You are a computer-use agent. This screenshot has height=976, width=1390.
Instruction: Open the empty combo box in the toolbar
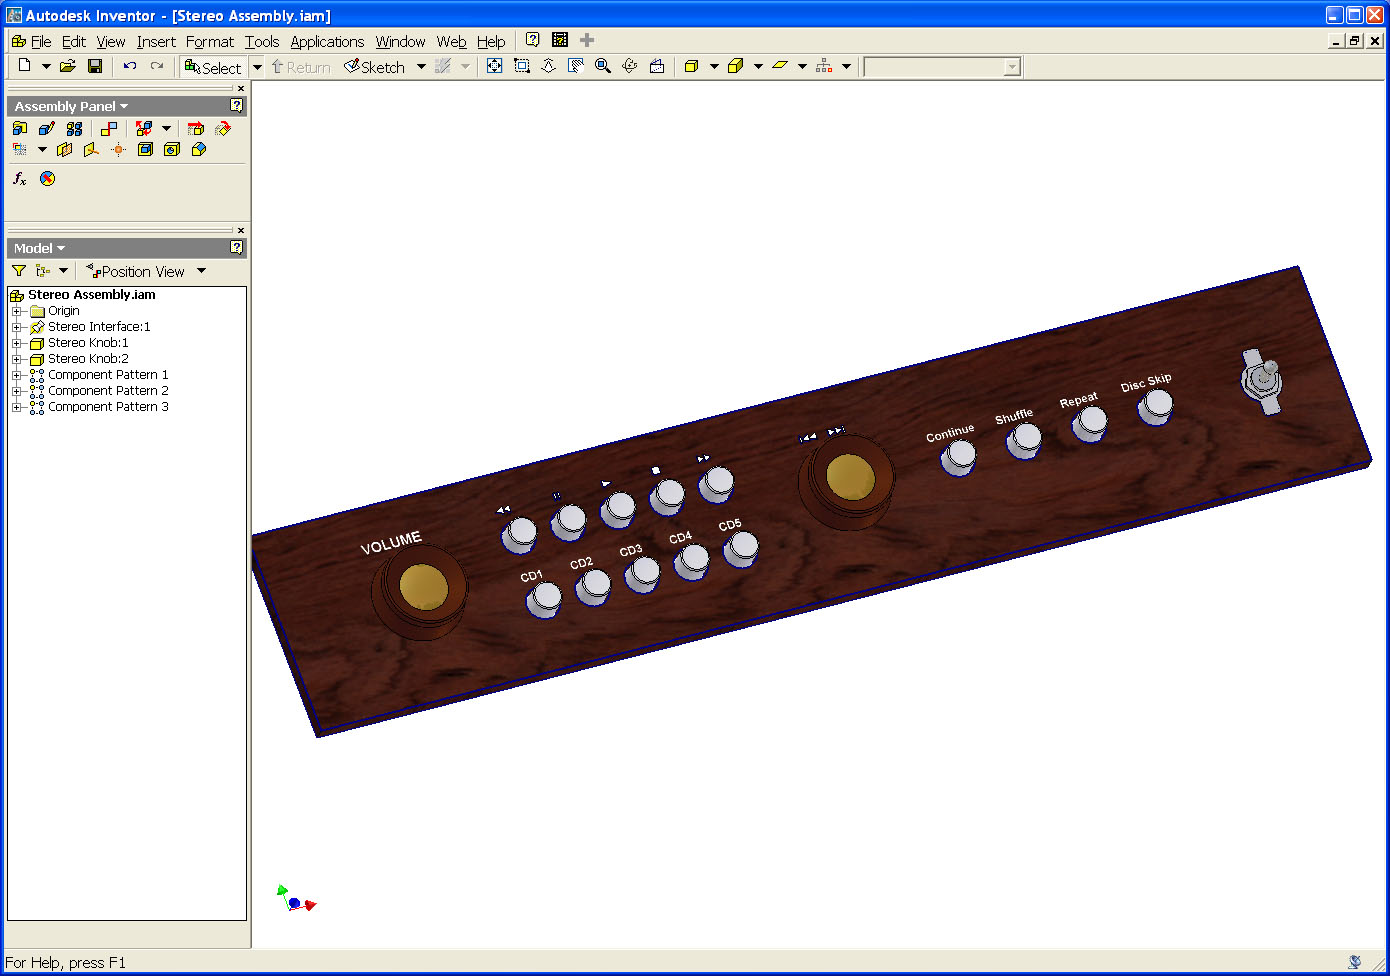pos(942,67)
